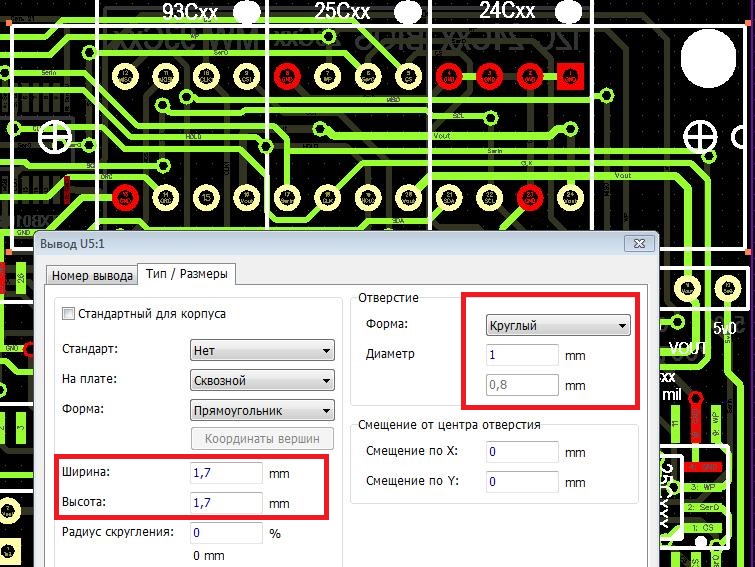
Task: Close the Вывод U5:1 dialog
Action: pyautogui.click(x=636, y=244)
